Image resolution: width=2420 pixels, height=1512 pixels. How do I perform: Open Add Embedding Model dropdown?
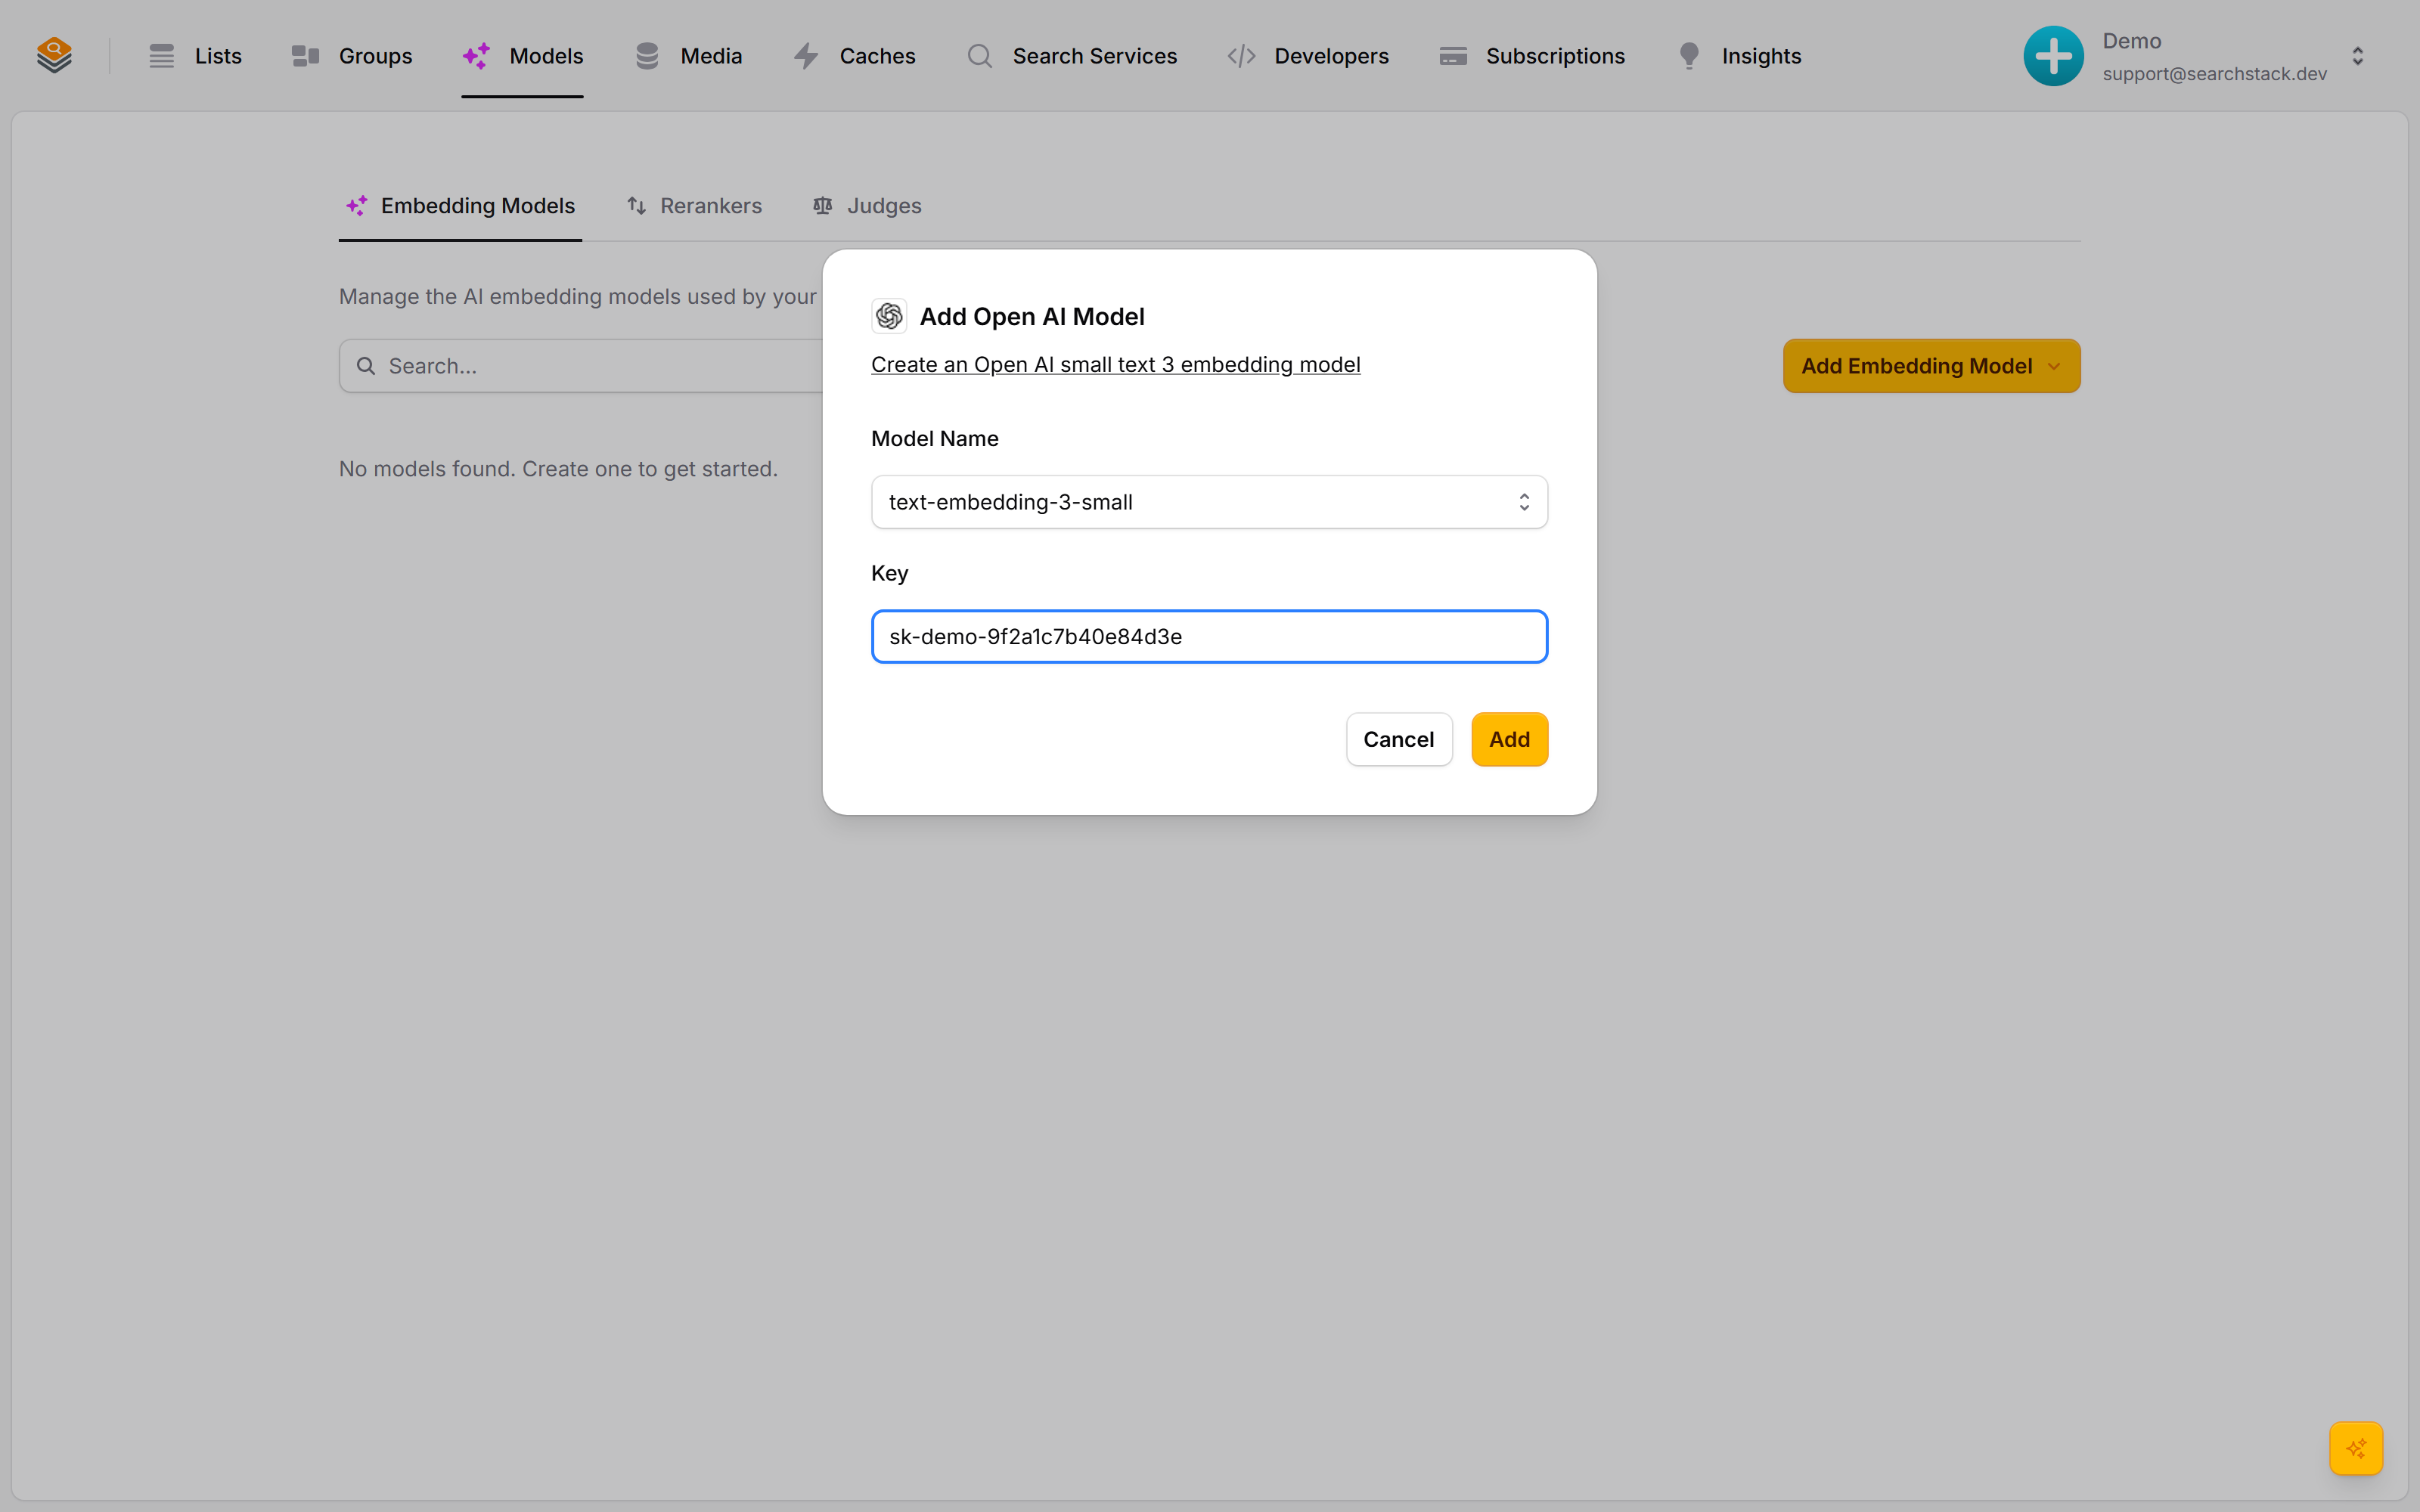click(1931, 366)
